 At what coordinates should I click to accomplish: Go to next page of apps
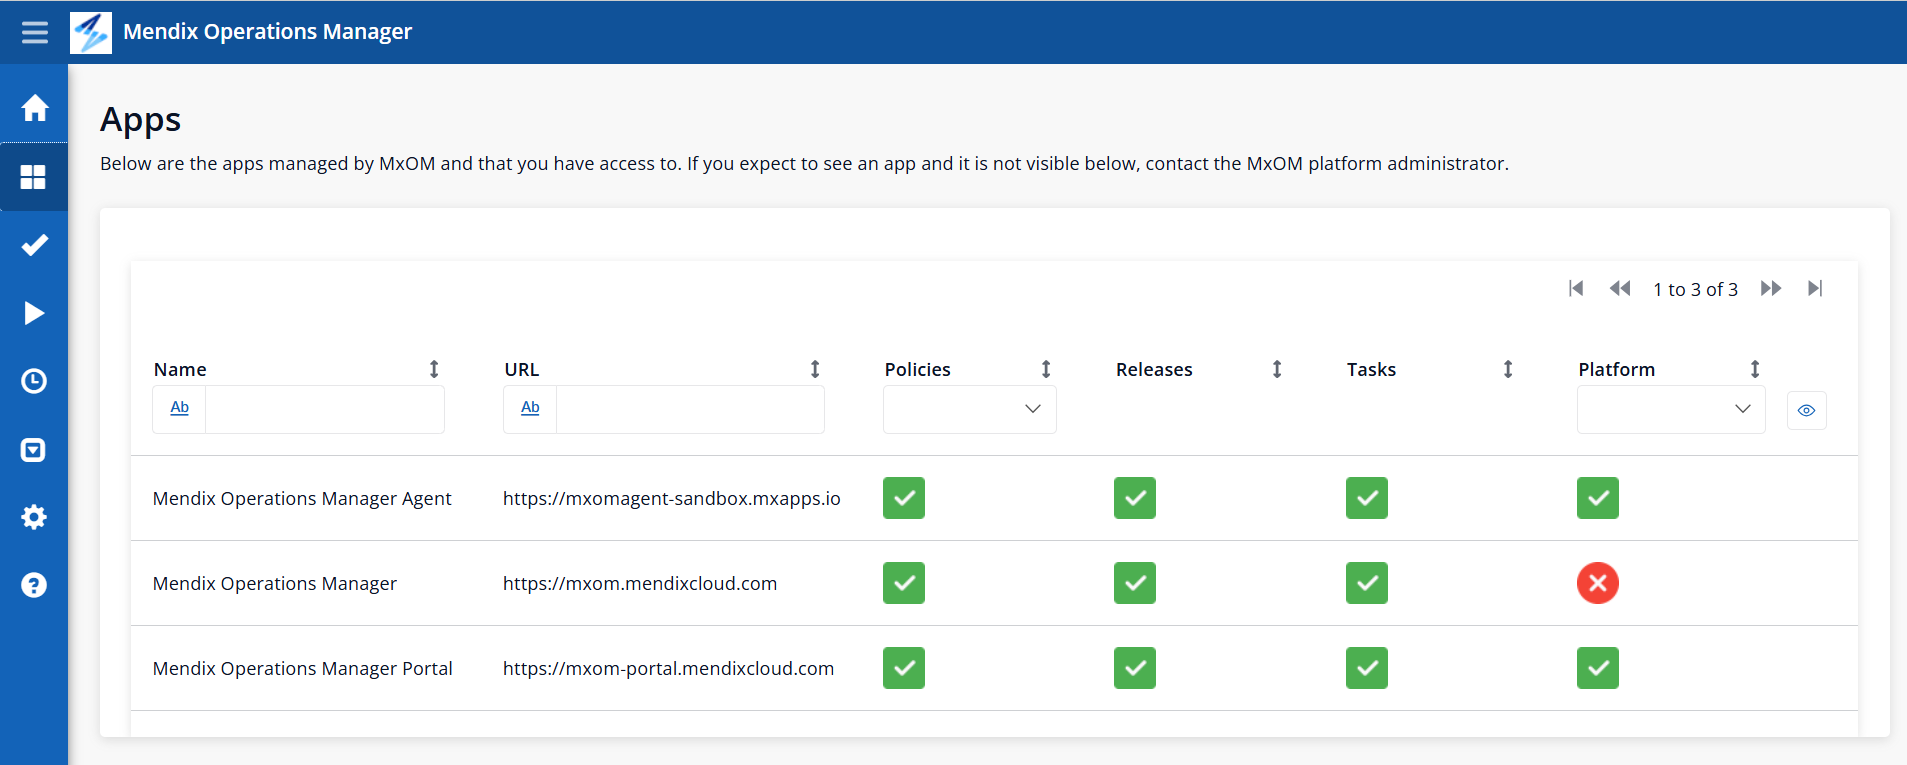tap(1771, 288)
